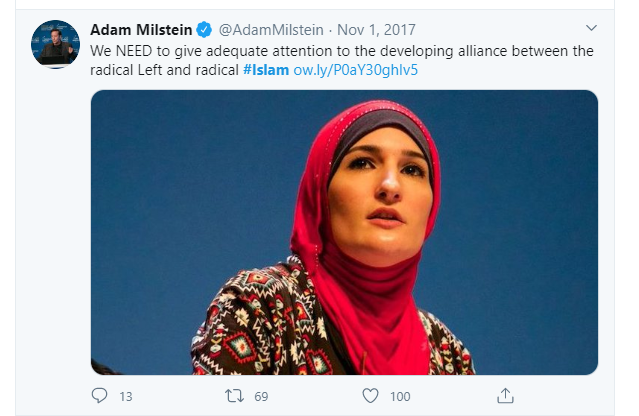The image size is (639, 416).
Task: Click the Adam Milstein display name
Action: 142,27
